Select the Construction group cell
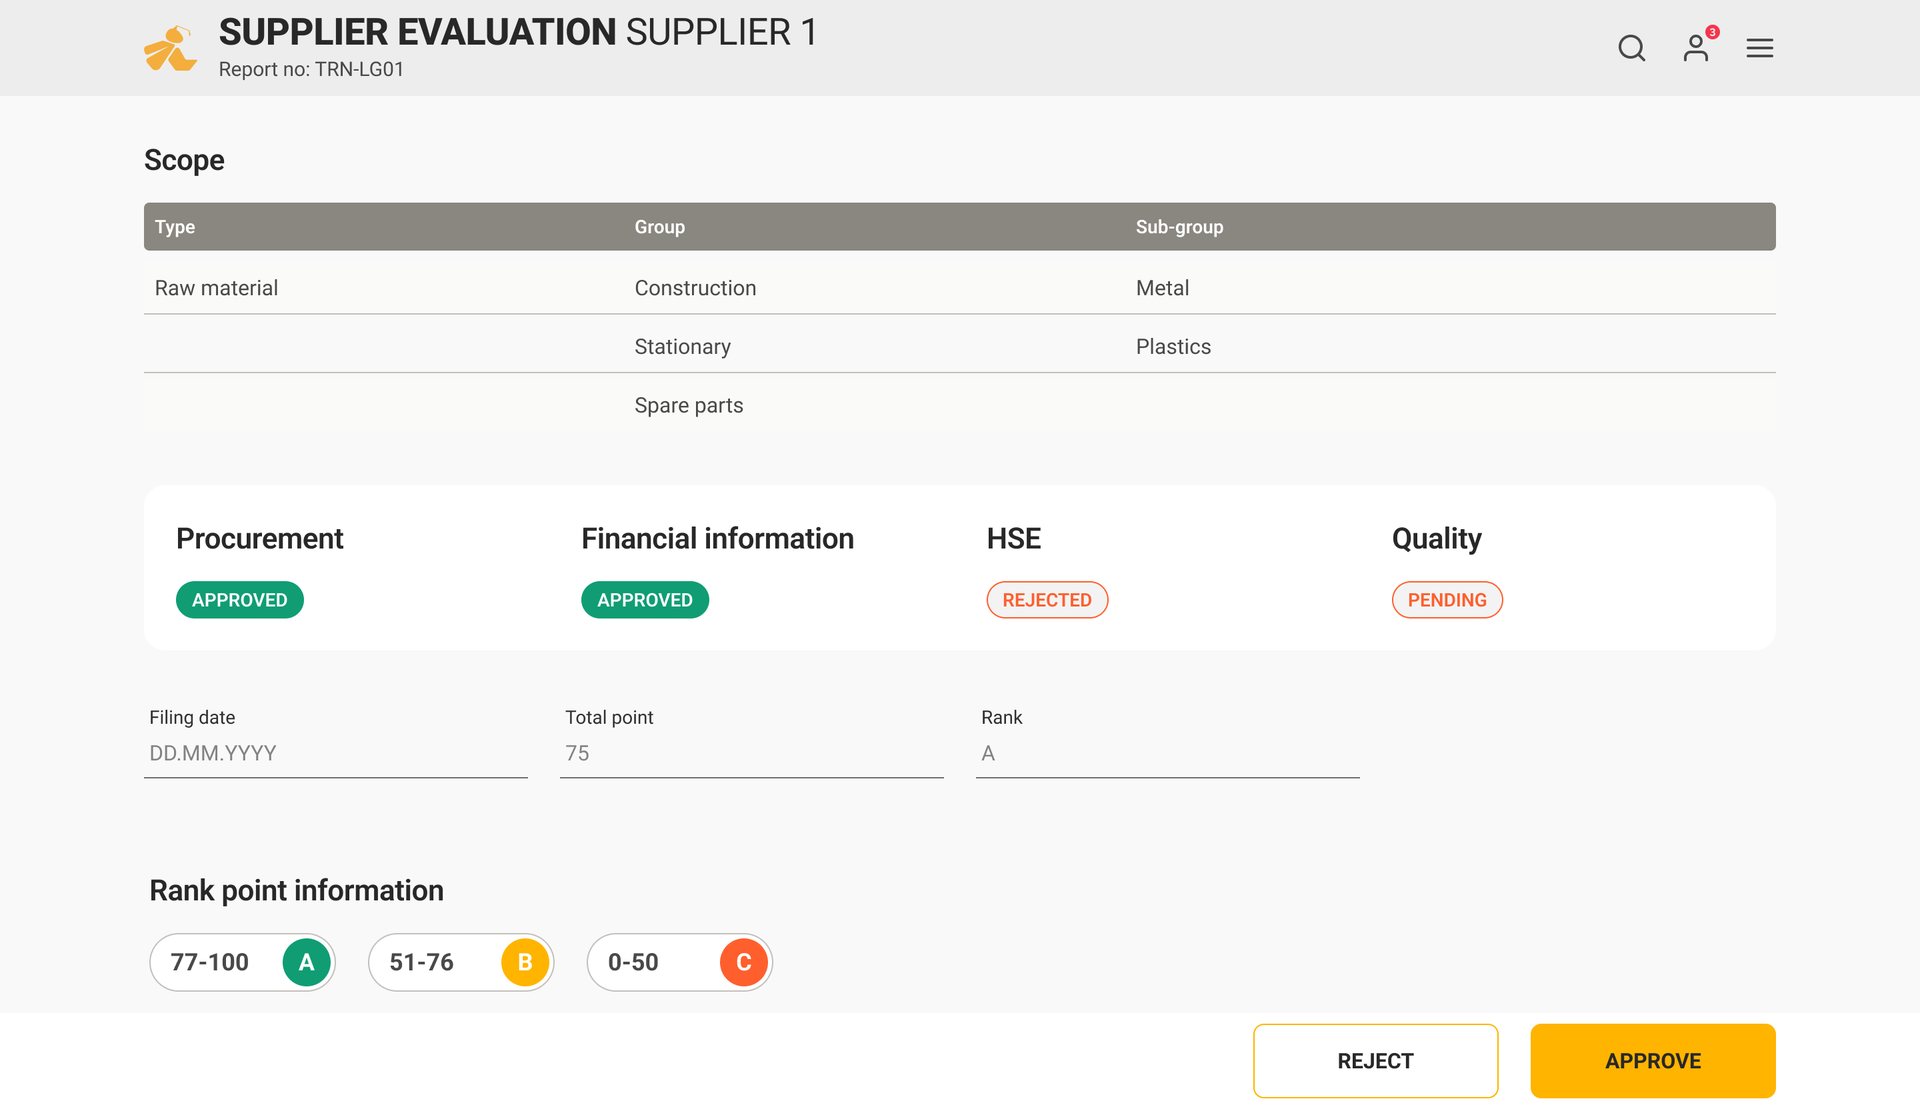The image size is (1920, 1109). point(695,288)
